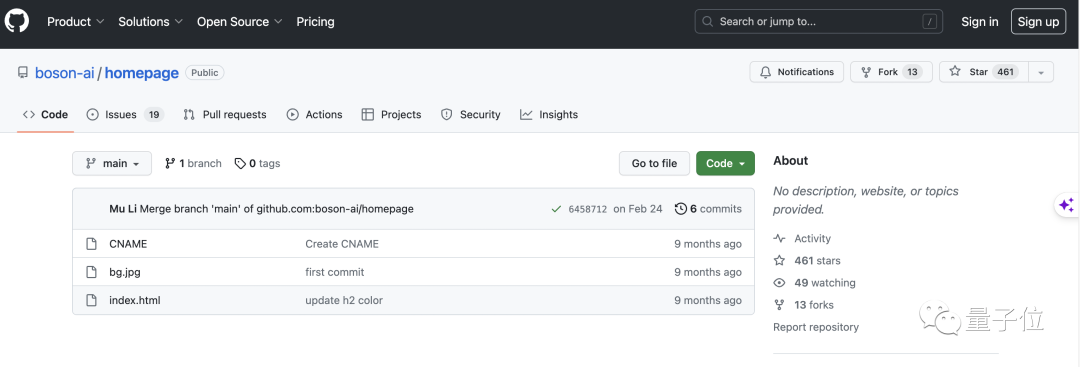
Task: Click the Go to file button
Action: pyautogui.click(x=654, y=164)
